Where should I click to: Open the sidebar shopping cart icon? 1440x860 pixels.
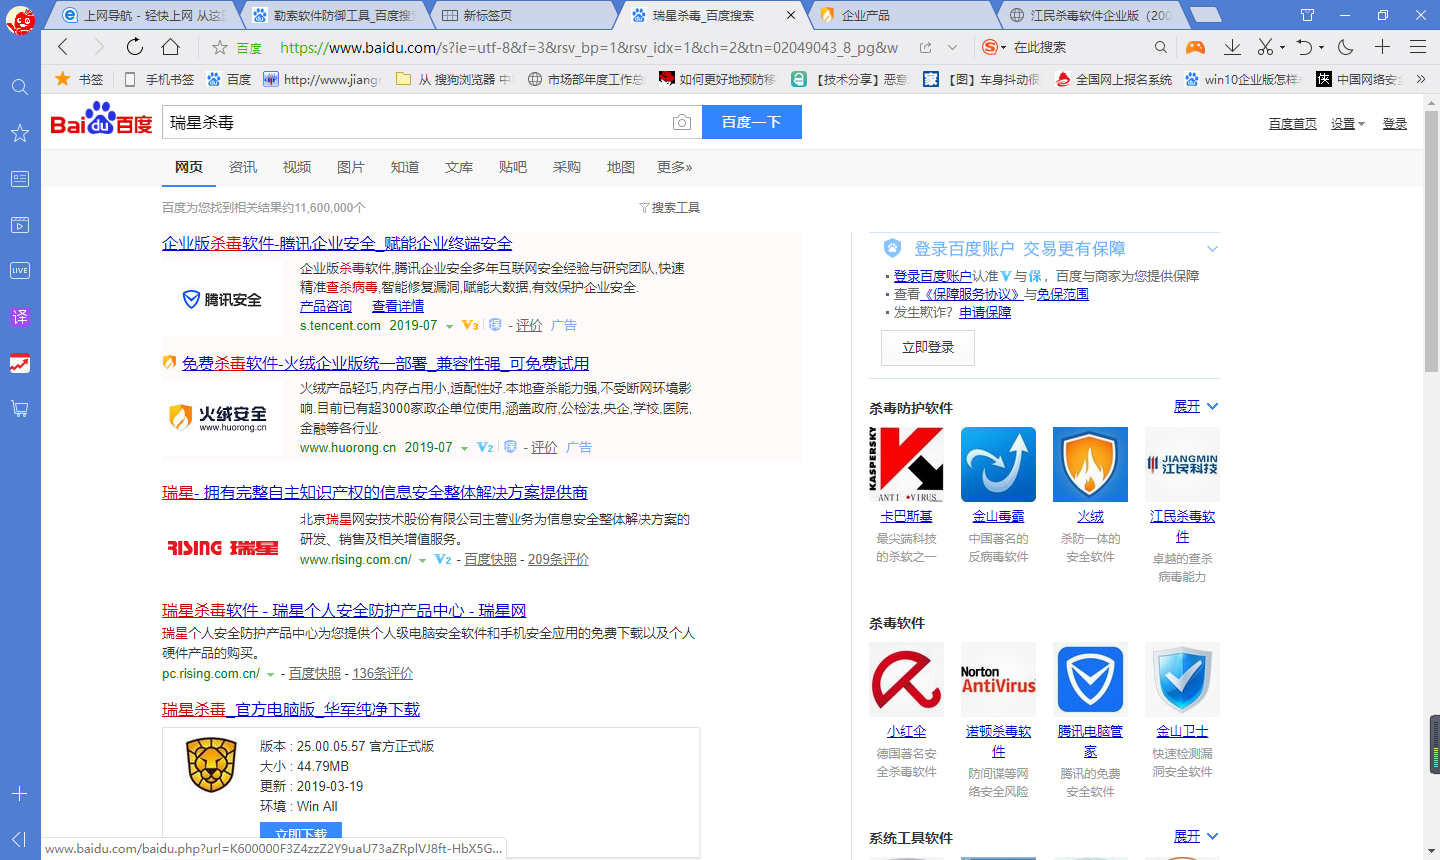click(19, 409)
